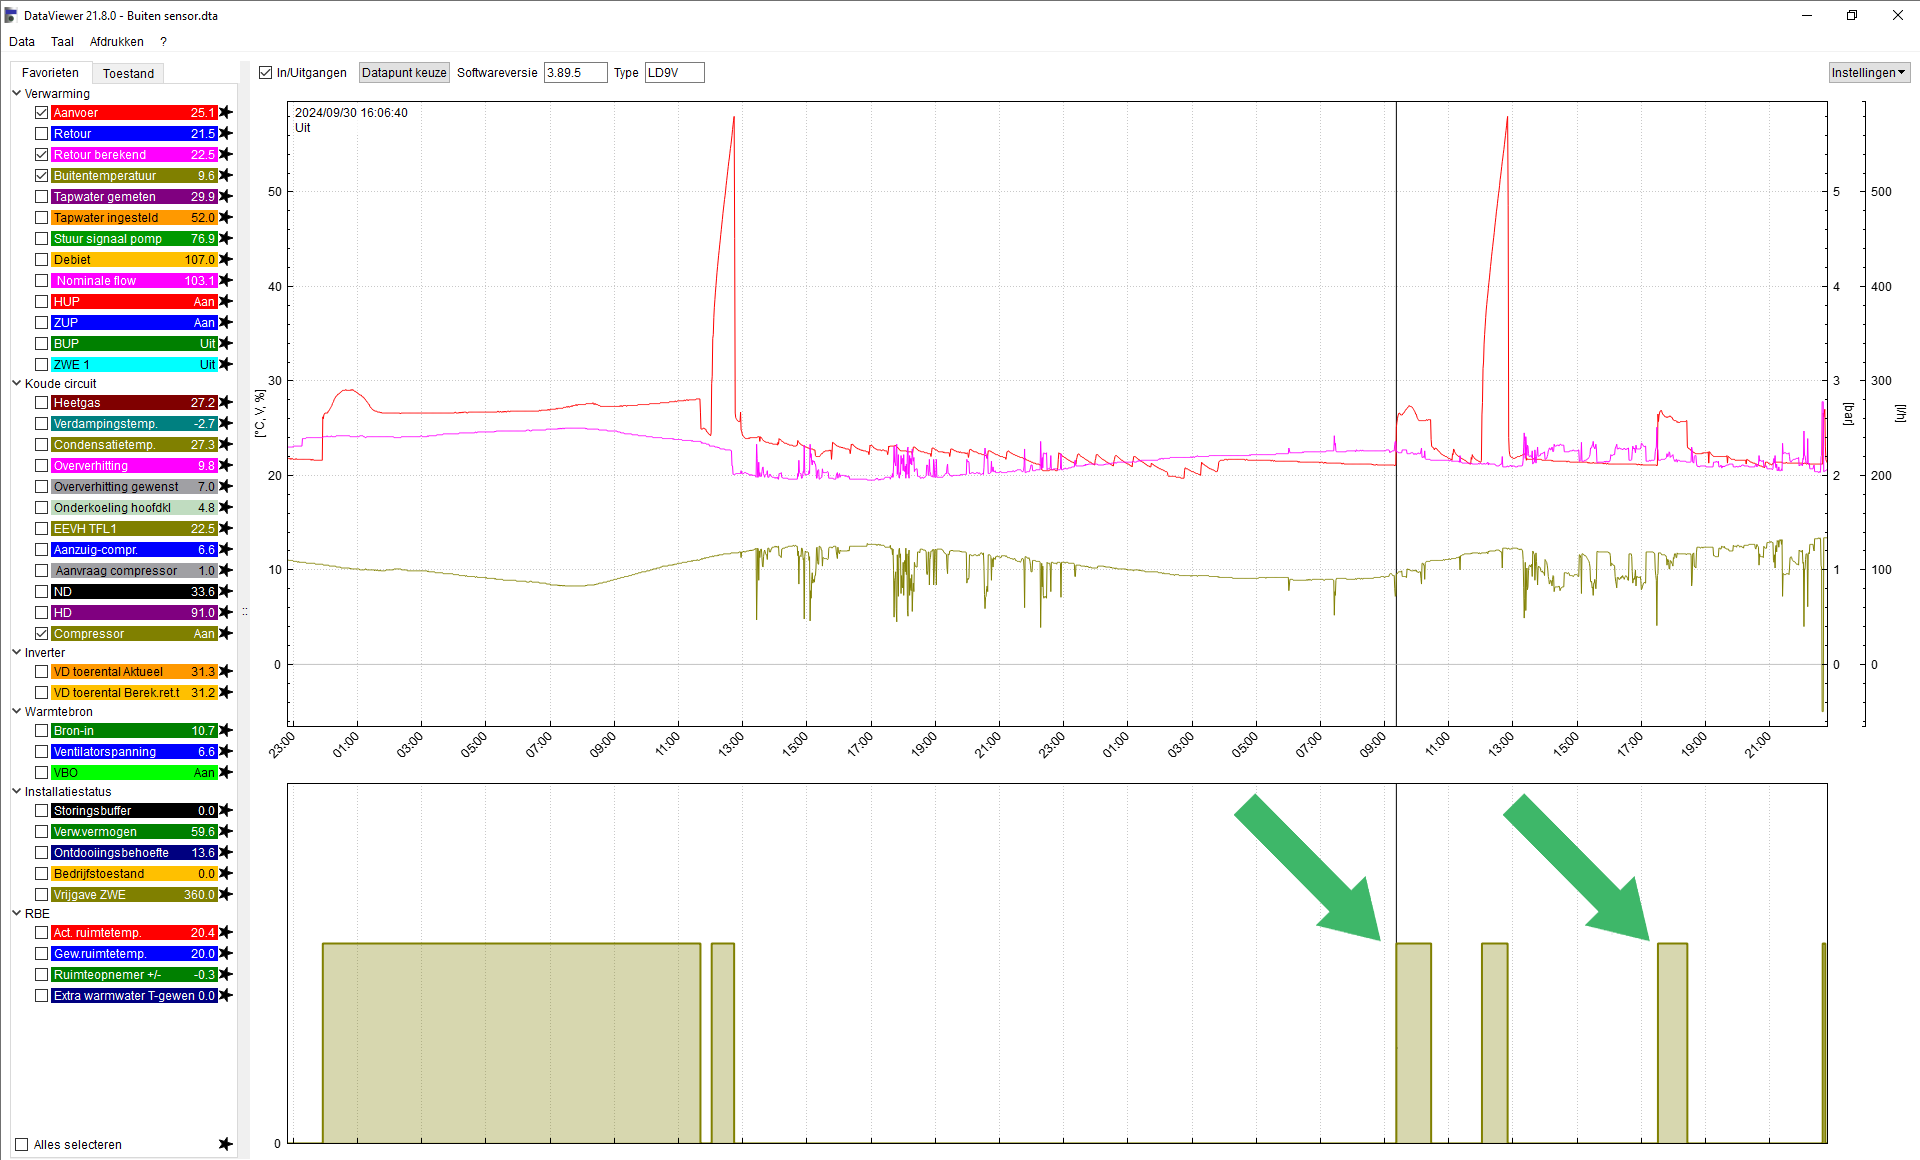The height and width of the screenshot is (1160, 1920).
Task: Click the Datapunt keuze button
Action: 404,73
